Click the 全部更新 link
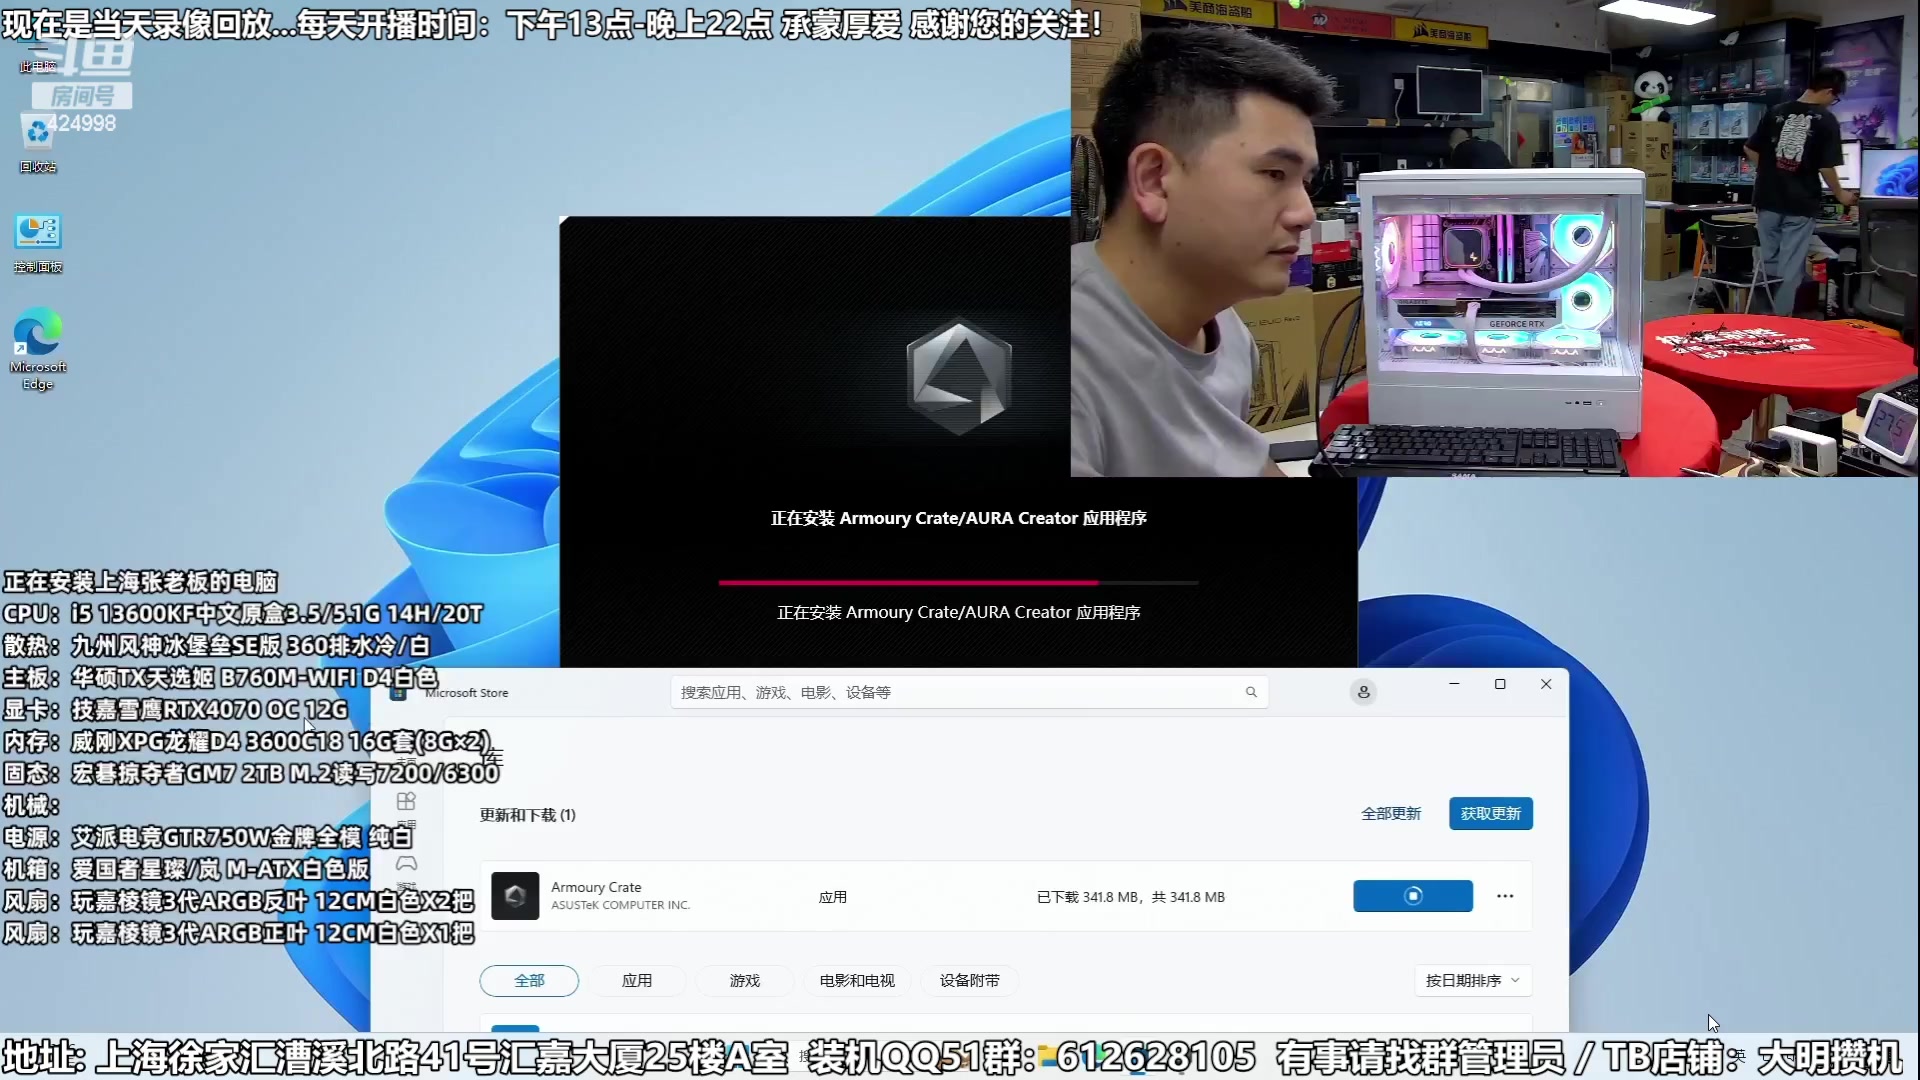1920x1080 pixels. [x=1390, y=814]
